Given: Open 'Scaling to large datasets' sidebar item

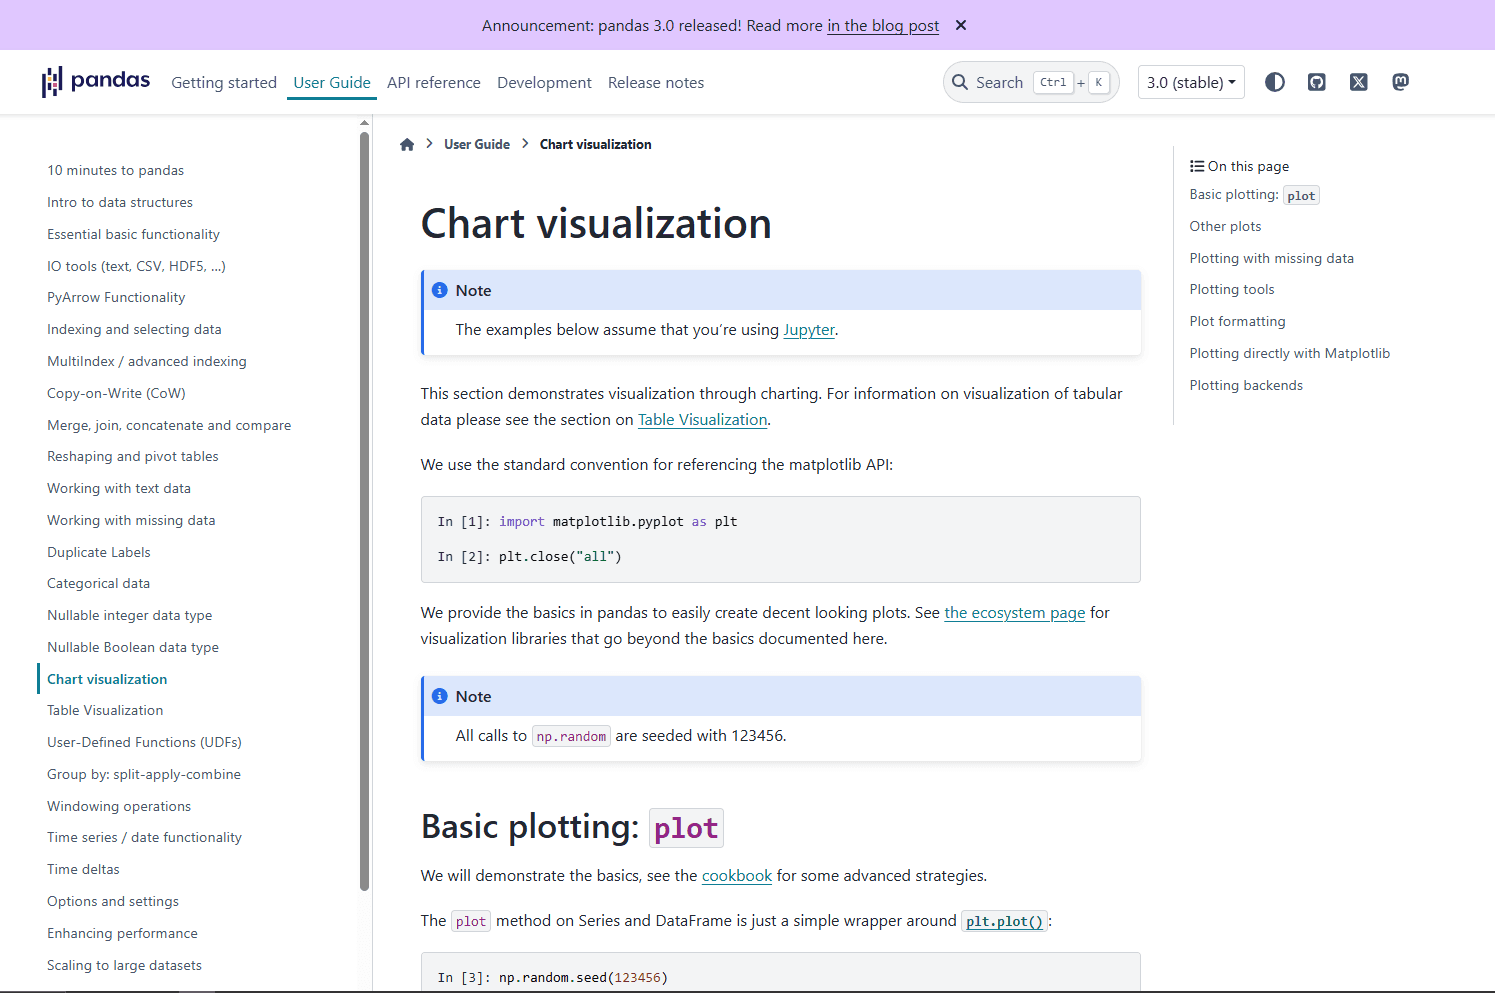Looking at the screenshot, I should [x=124, y=965].
